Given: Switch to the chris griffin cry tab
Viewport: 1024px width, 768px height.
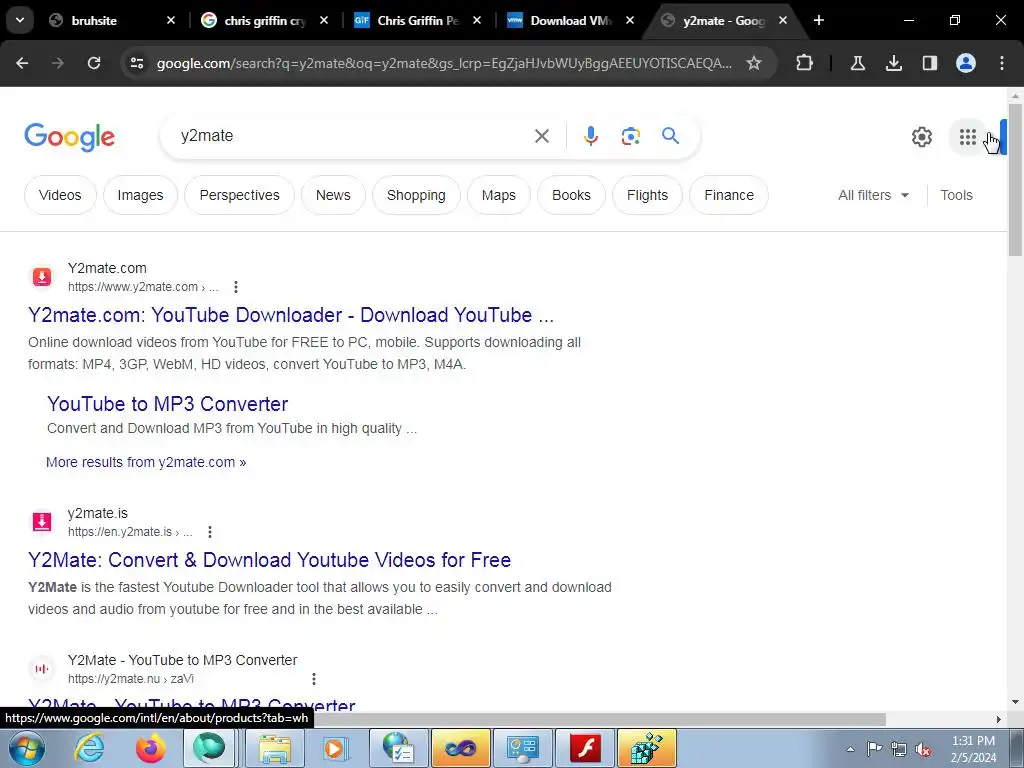Looking at the screenshot, I should tap(264, 20).
